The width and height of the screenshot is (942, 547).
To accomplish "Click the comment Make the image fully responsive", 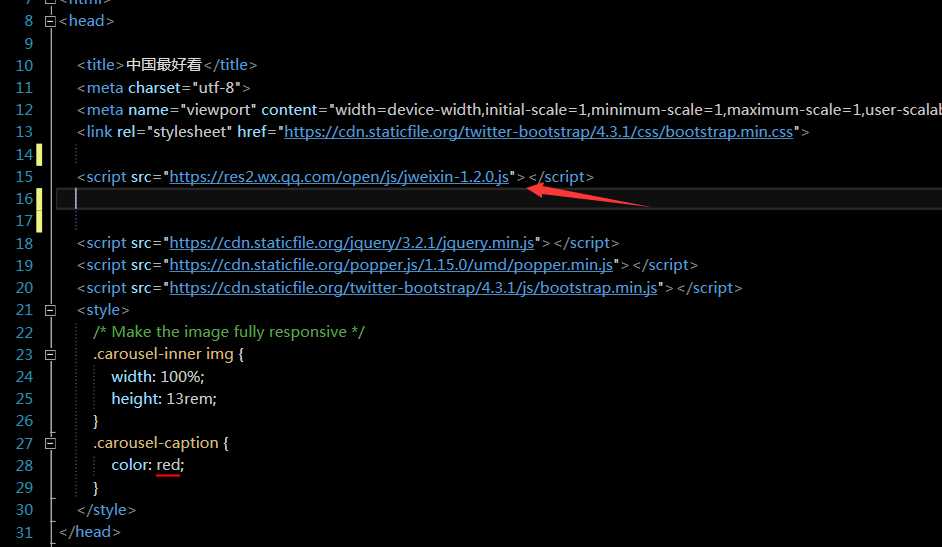I will tap(229, 332).
